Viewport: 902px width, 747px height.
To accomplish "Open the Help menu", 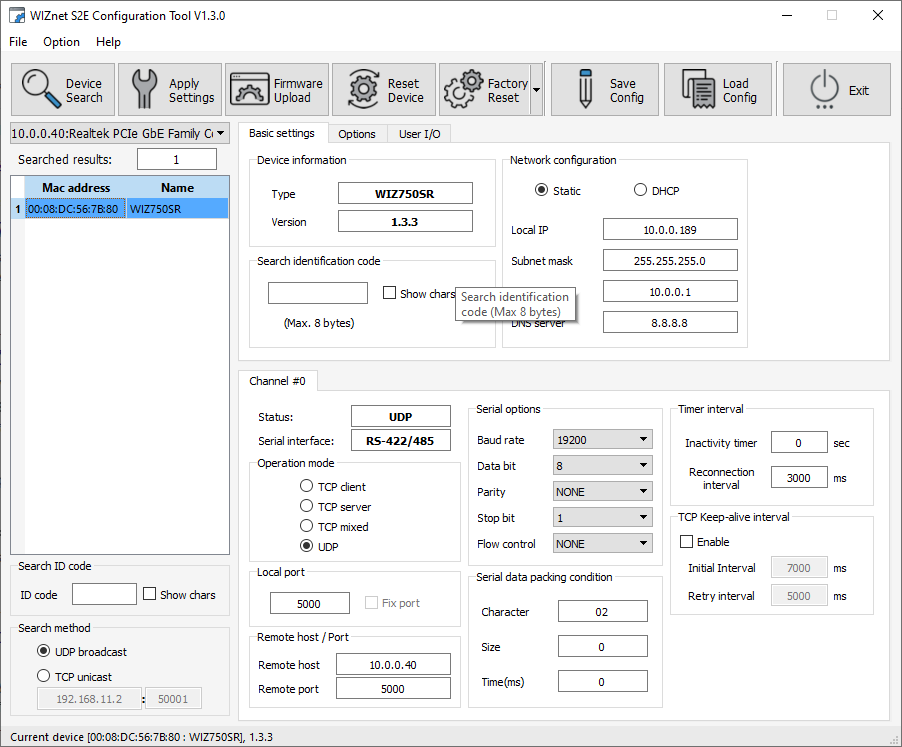I will 108,42.
